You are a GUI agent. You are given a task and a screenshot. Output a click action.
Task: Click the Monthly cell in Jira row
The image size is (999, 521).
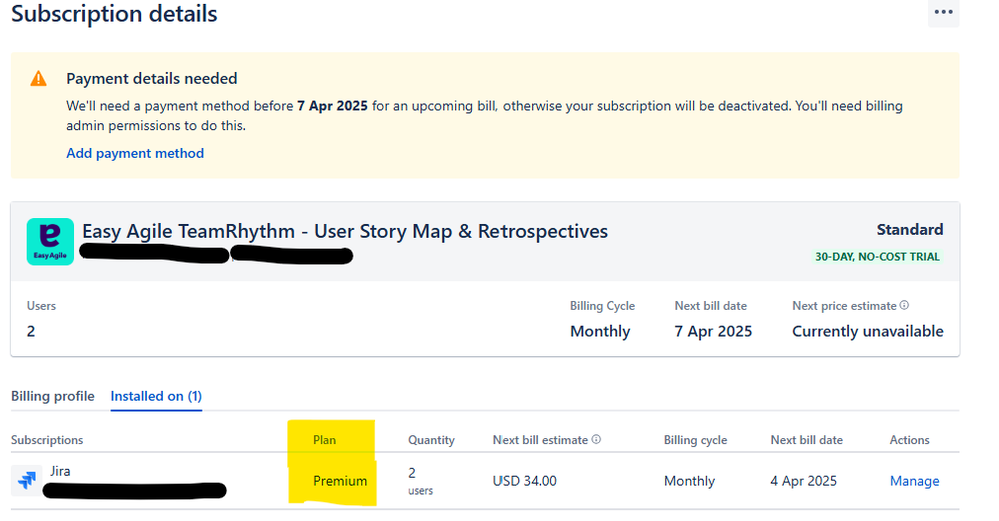tap(689, 481)
